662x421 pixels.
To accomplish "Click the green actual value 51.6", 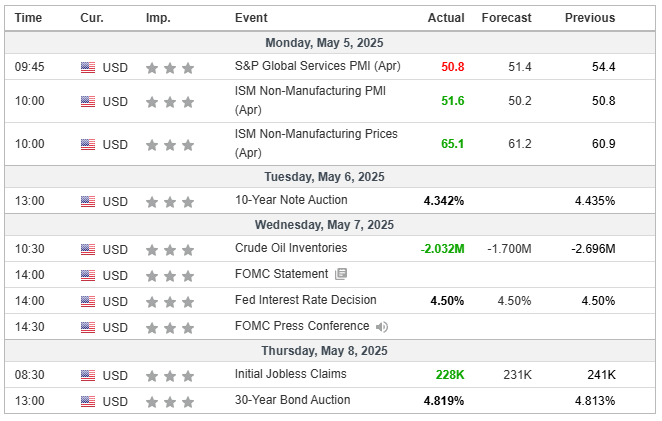I will point(453,101).
